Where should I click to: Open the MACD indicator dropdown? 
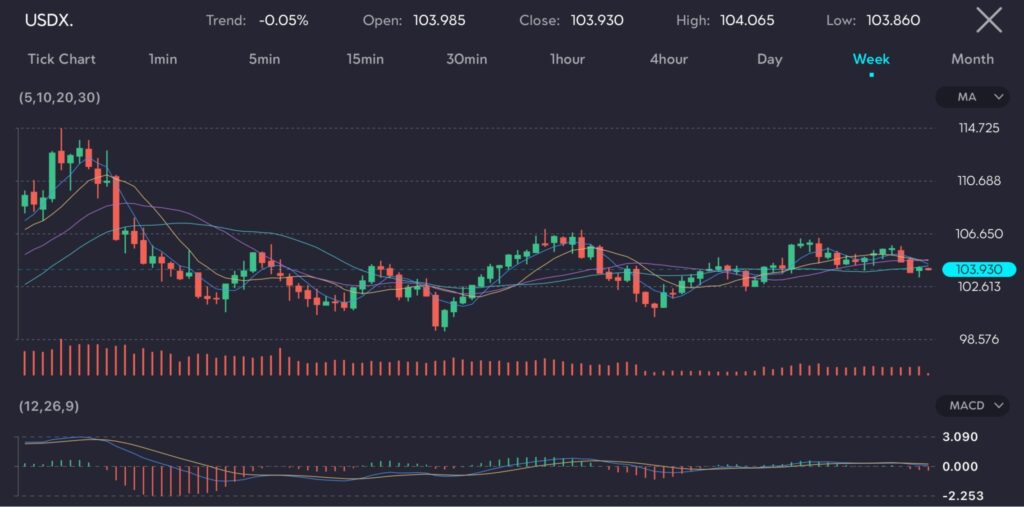pyautogui.click(x=971, y=406)
